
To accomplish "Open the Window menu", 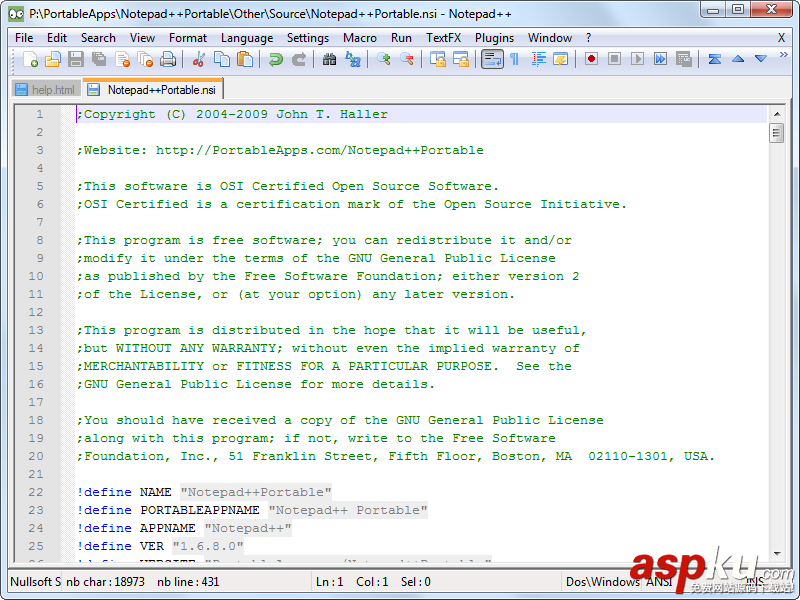I will 549,38.
